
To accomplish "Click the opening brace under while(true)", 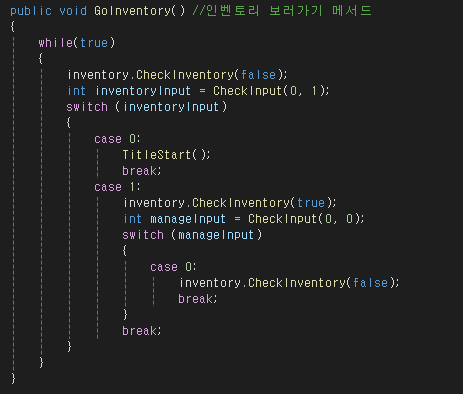I will pyautogui.click(x=41, y=59).
